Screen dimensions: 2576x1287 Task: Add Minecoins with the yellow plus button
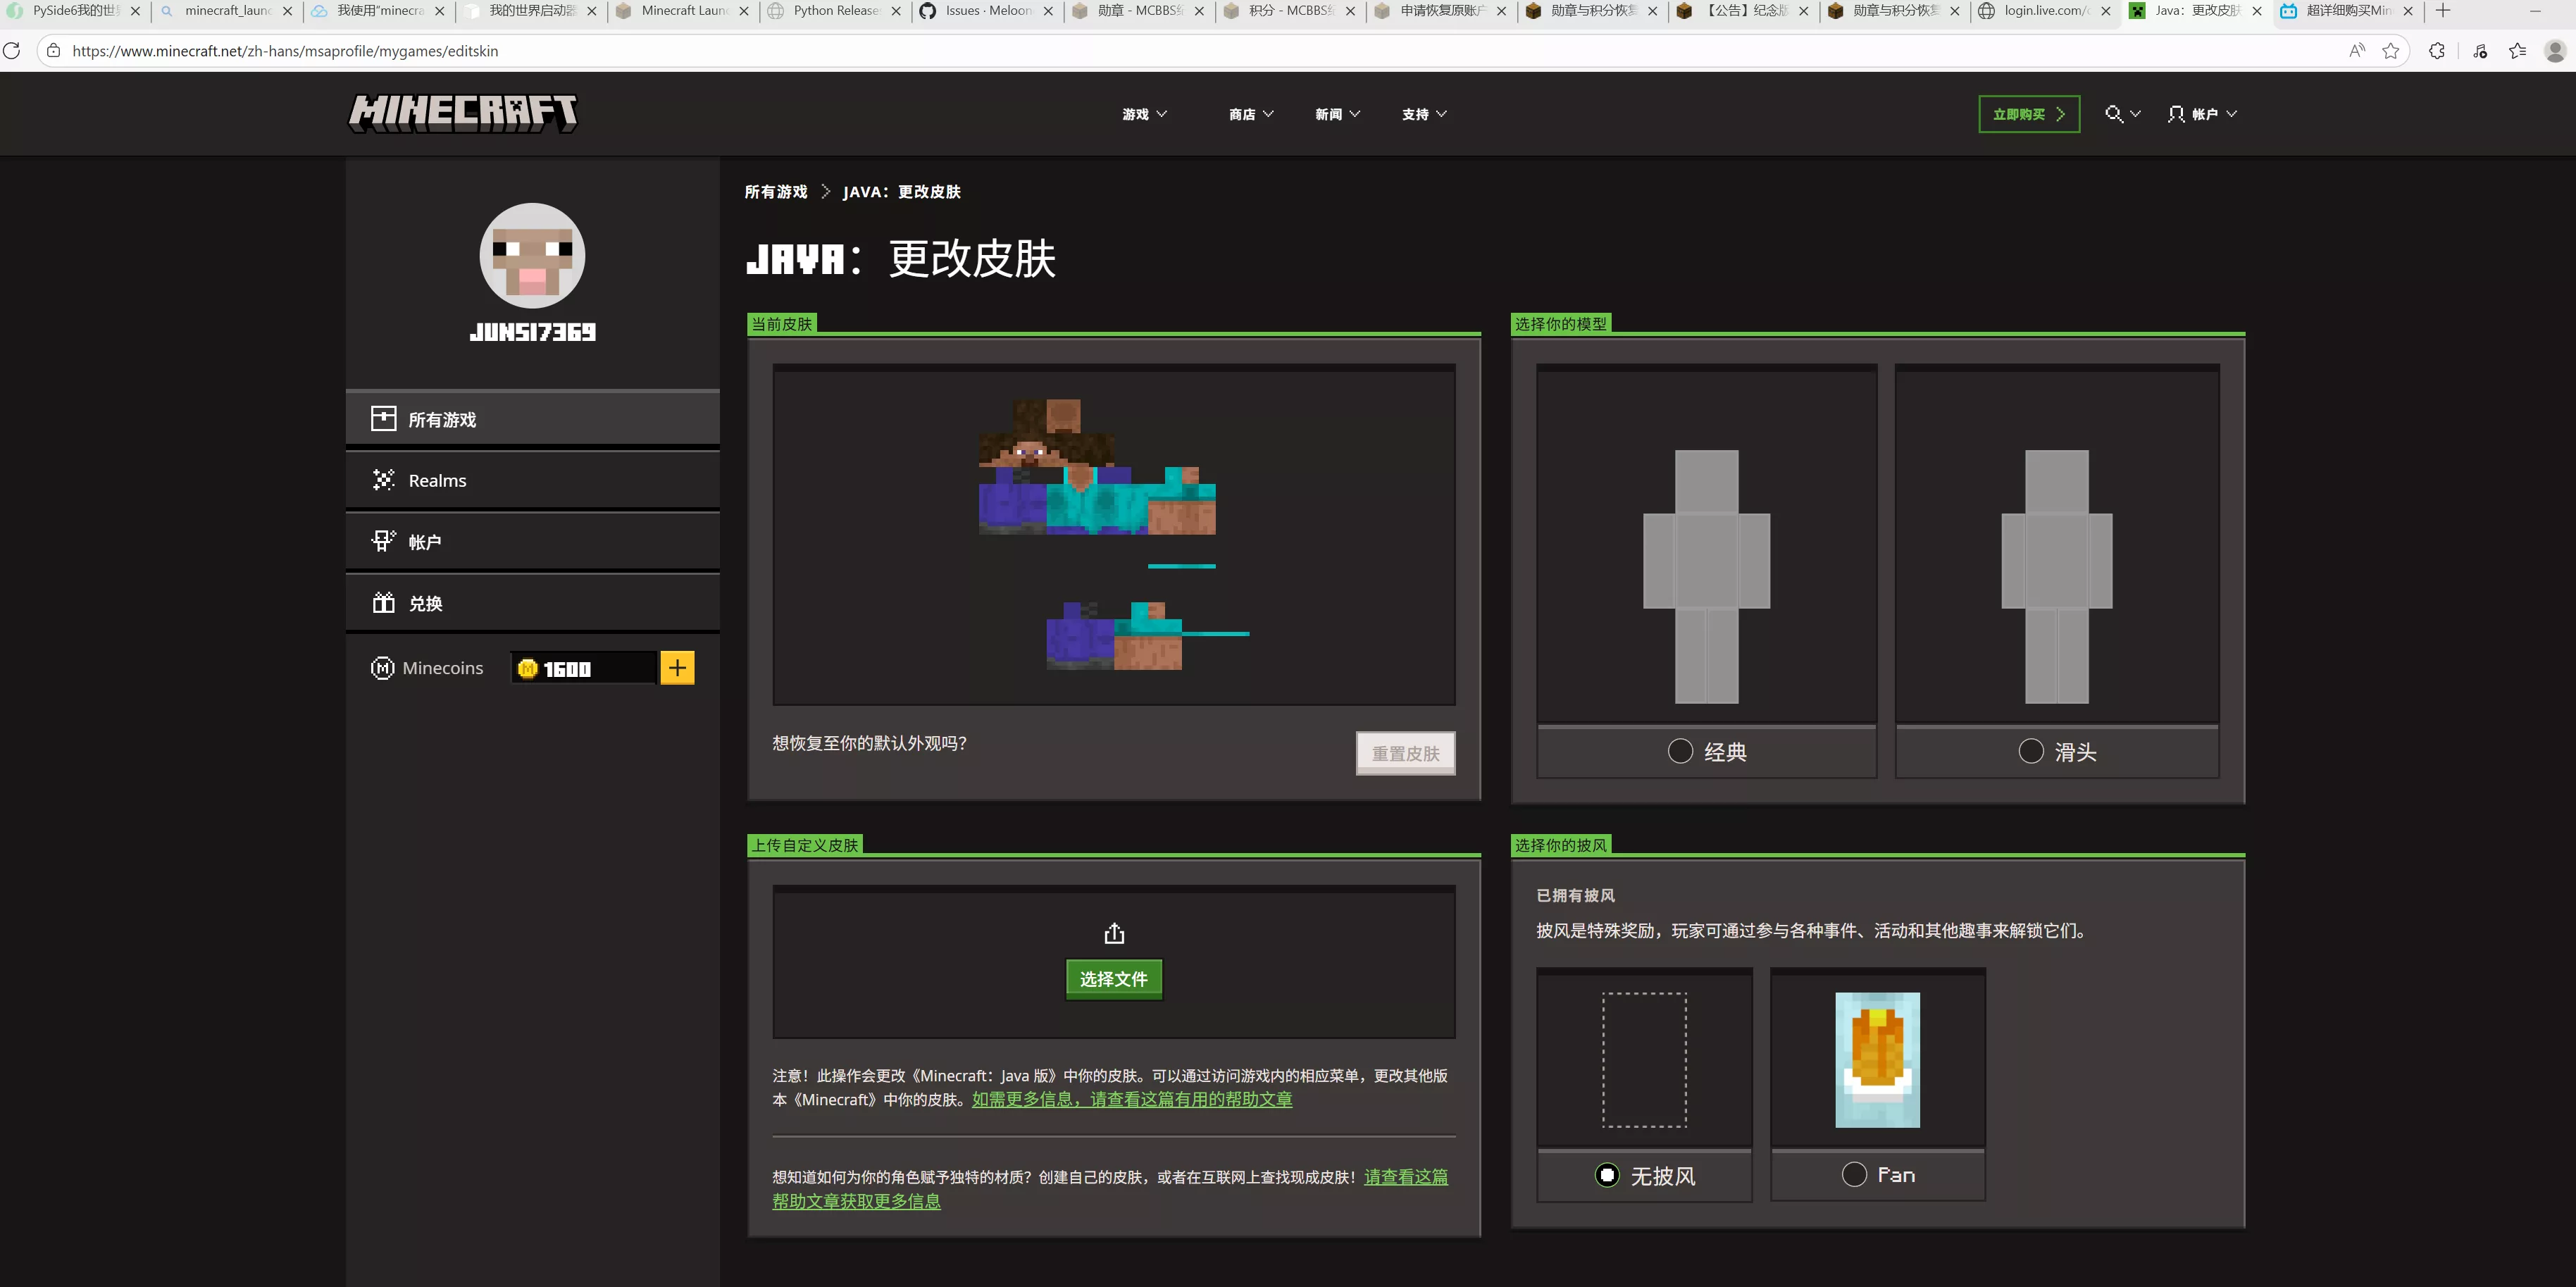677,667
